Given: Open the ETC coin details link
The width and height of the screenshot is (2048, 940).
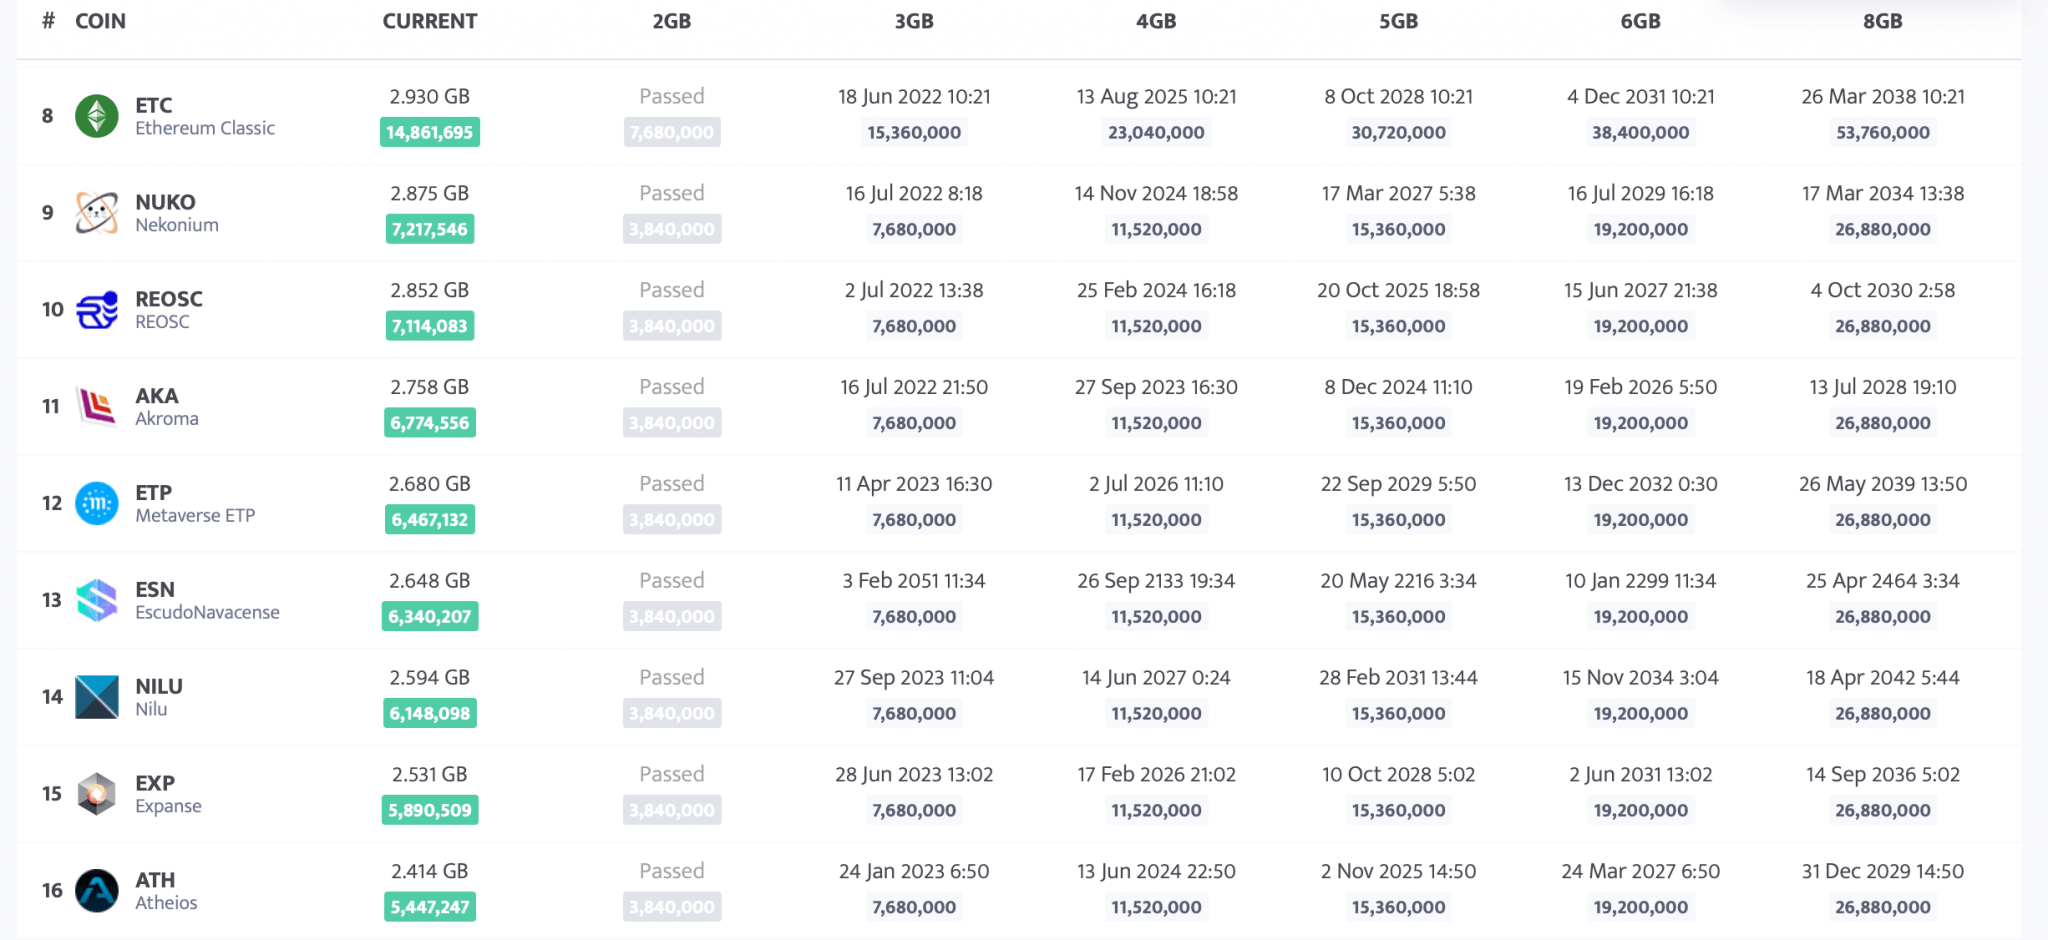Looking at the screenshot, I should (x=154, y=104).
